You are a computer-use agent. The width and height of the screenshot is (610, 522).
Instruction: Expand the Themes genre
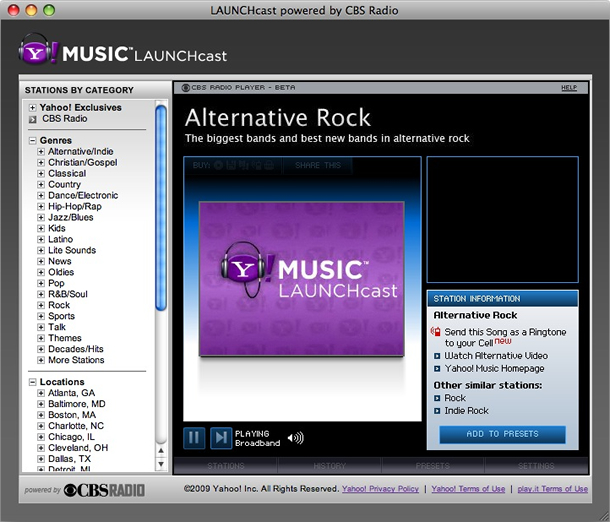click(41, 338)
